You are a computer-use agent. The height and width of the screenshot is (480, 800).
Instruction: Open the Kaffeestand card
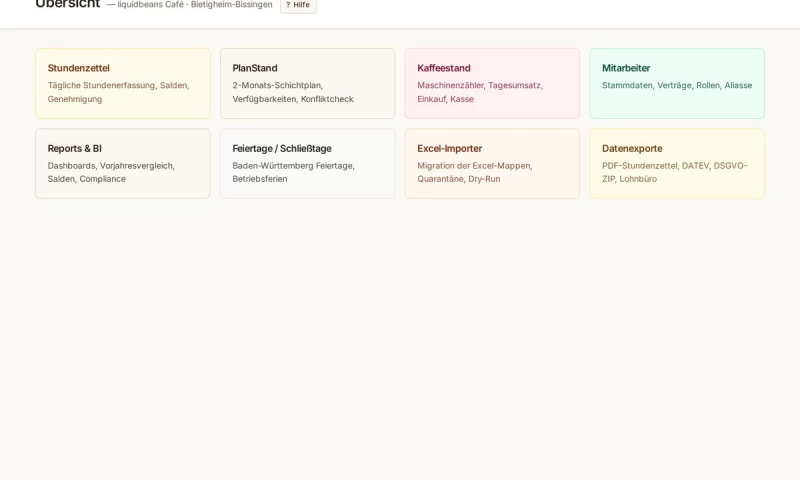coord(492,84)
